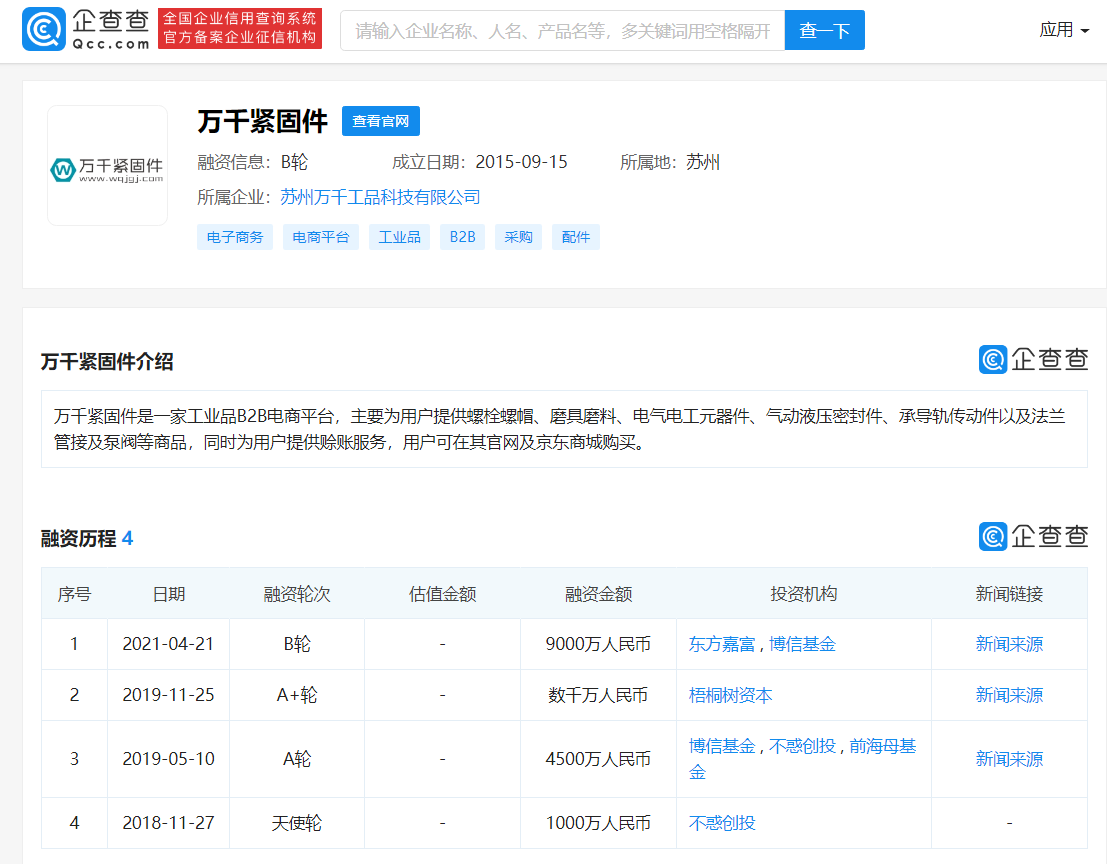1107x864 pixels.
Task: Open 博信基金 link in B轮 row
Action: point(802,644)
